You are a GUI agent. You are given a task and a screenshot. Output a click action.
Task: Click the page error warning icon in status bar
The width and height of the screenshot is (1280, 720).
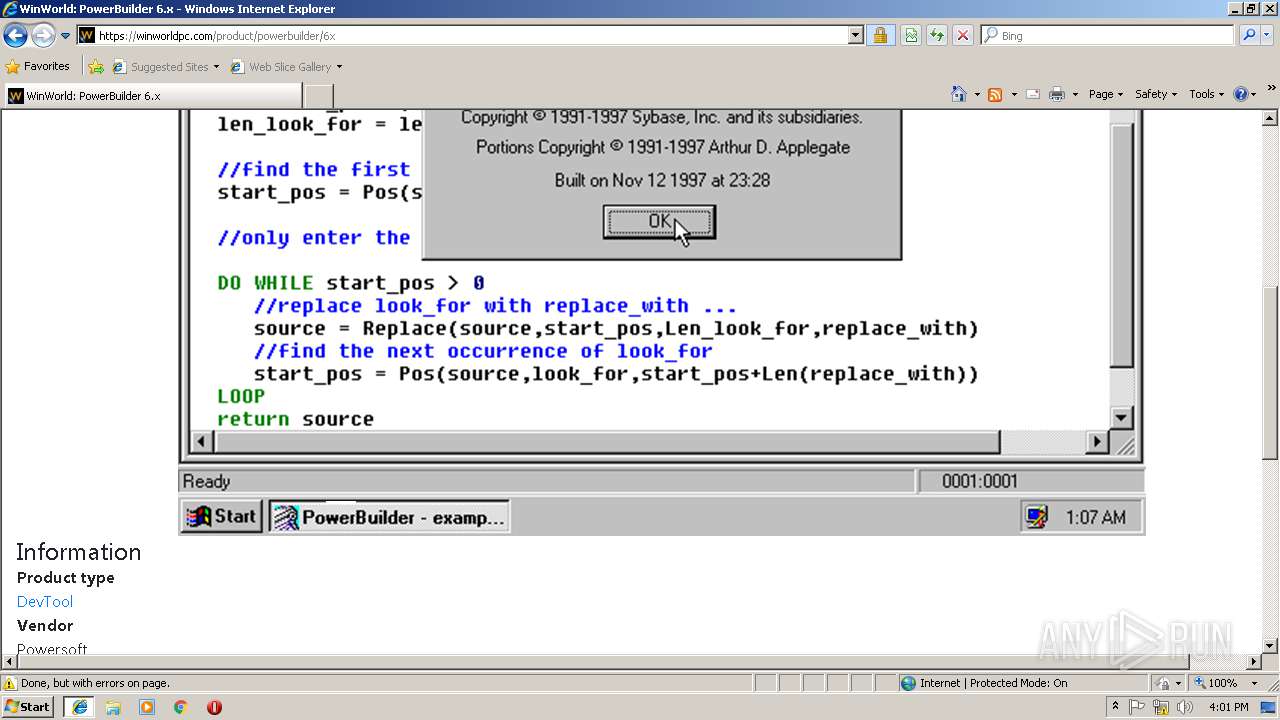point(10,683)
